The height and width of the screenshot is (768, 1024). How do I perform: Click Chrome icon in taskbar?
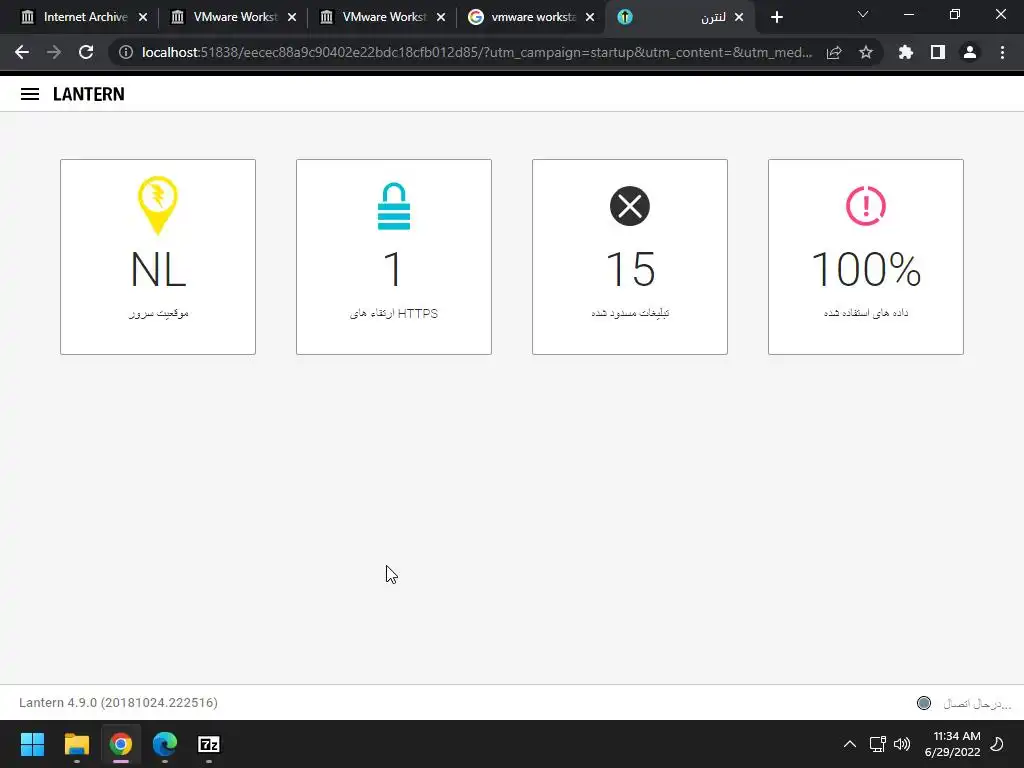[121, 744]
